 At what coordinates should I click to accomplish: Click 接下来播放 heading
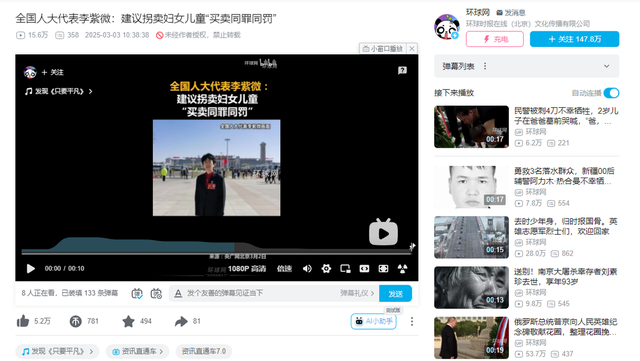click(x=454, y=93)
